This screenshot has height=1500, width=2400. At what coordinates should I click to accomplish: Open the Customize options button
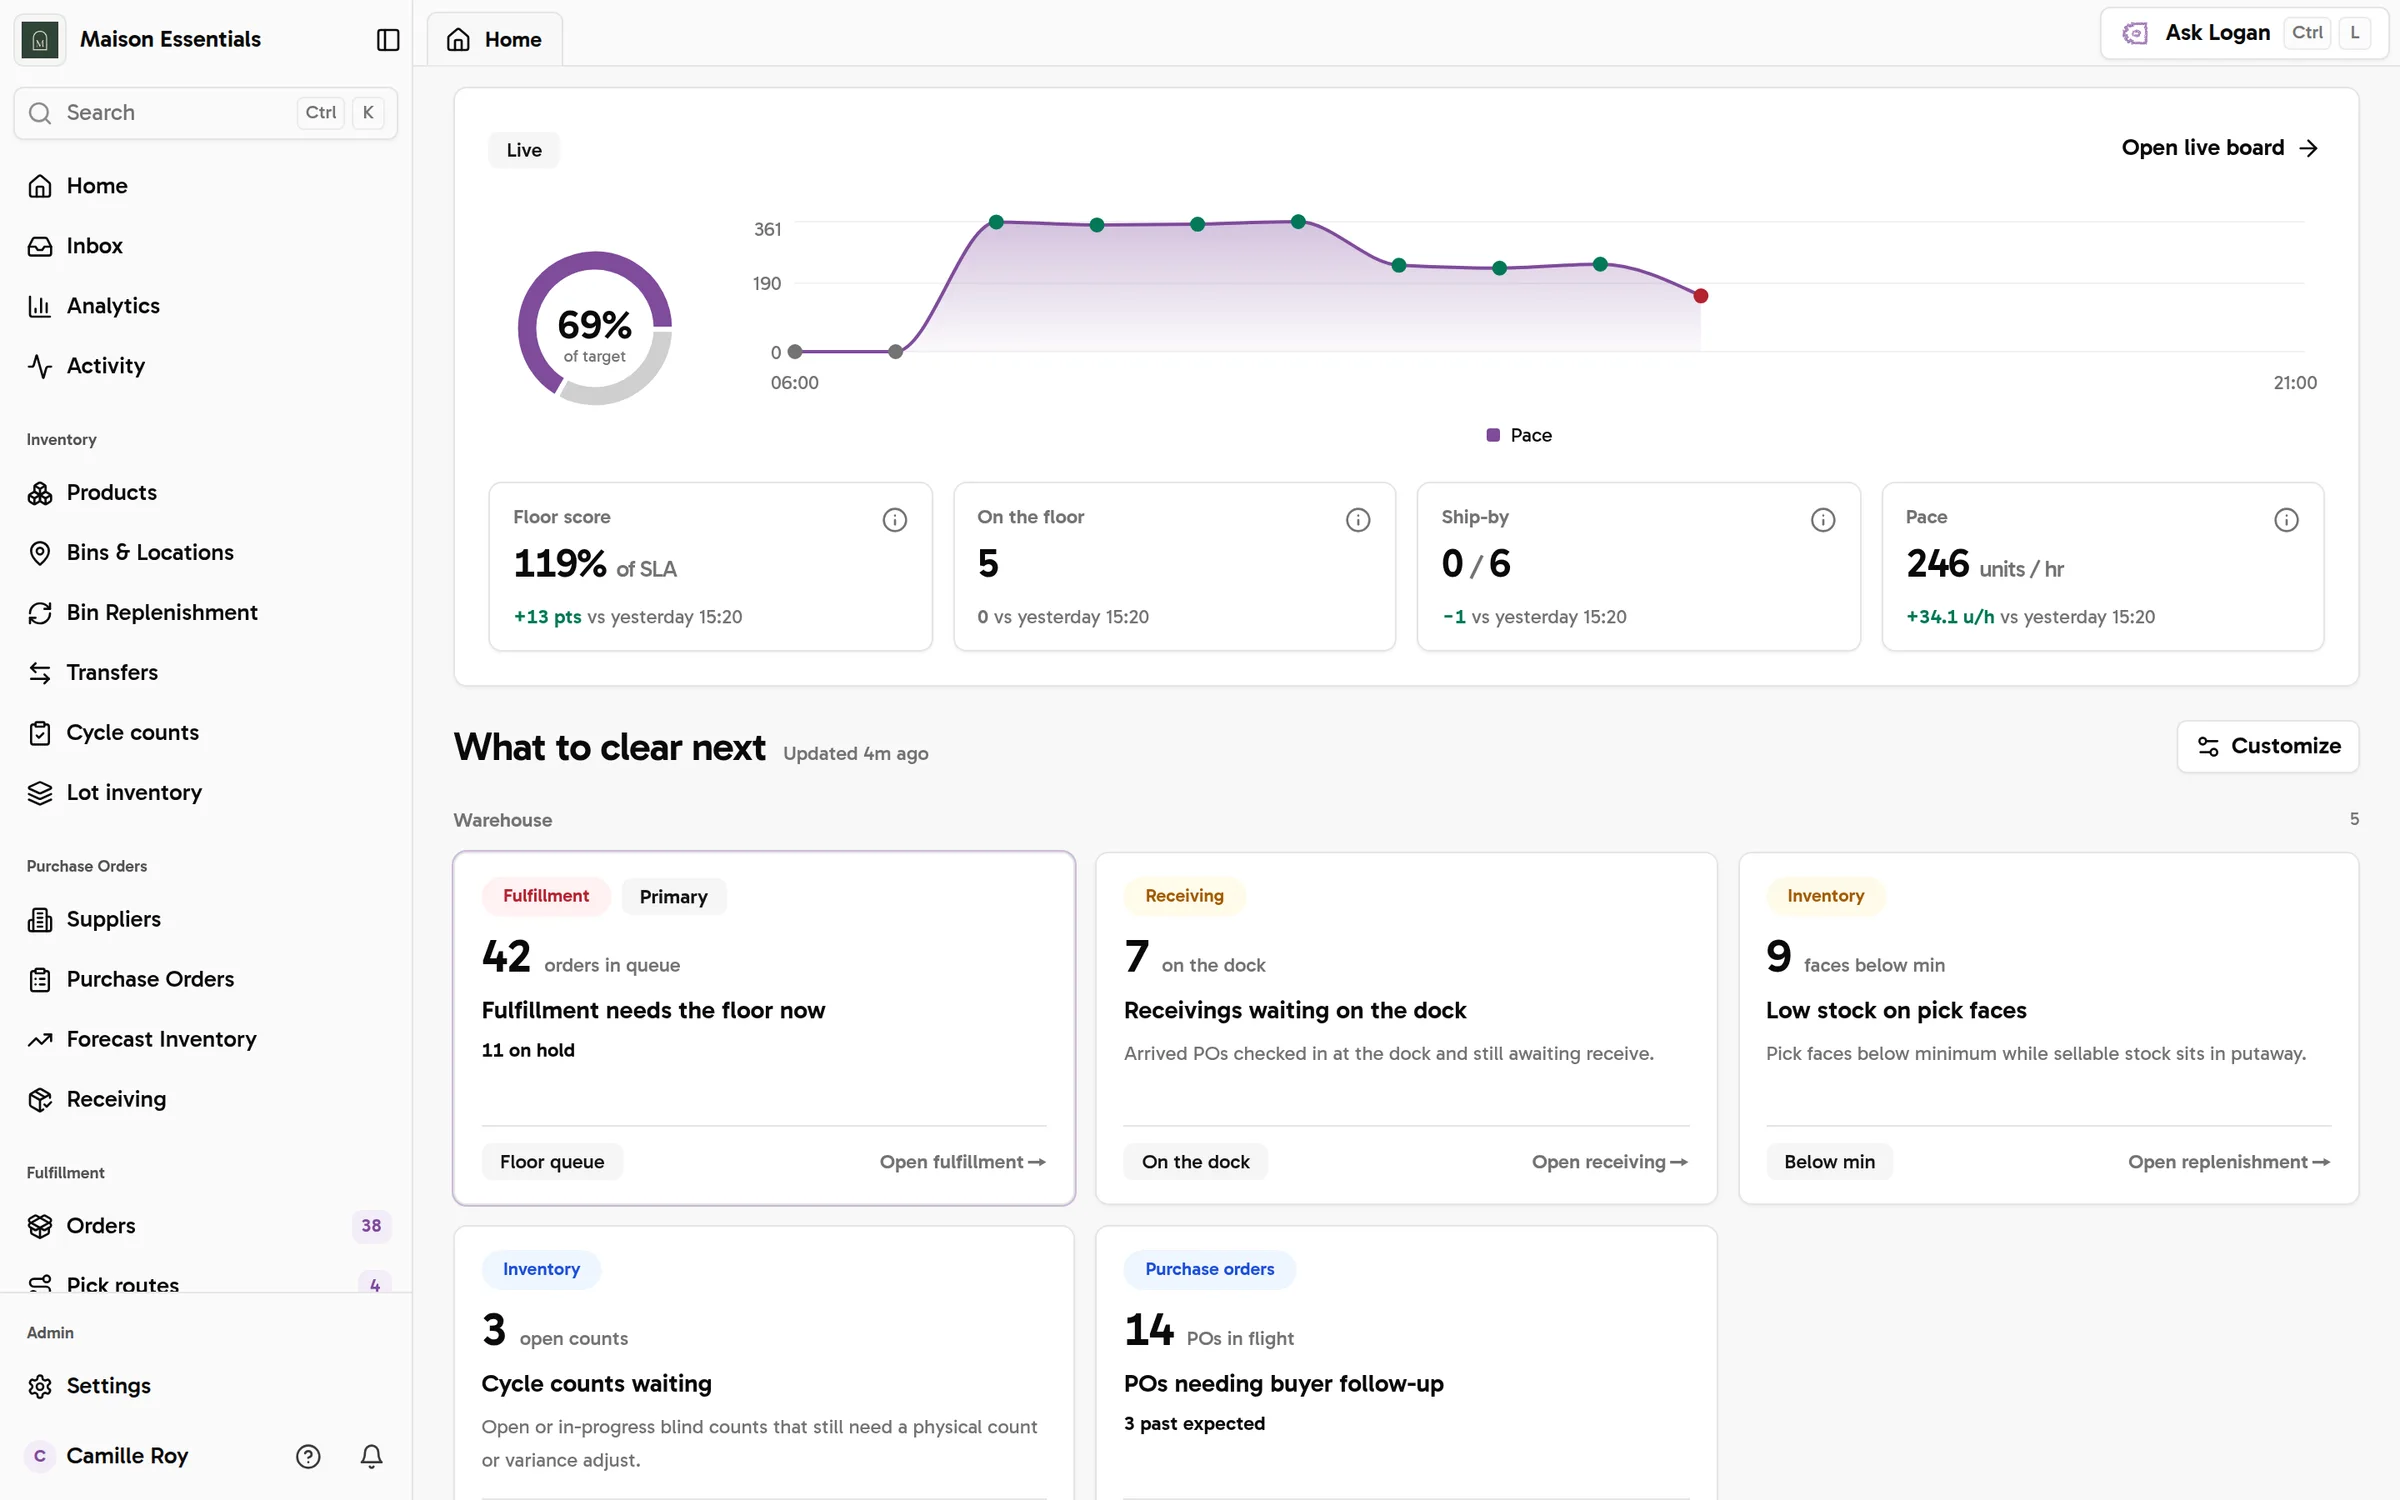coord(2267,746)
